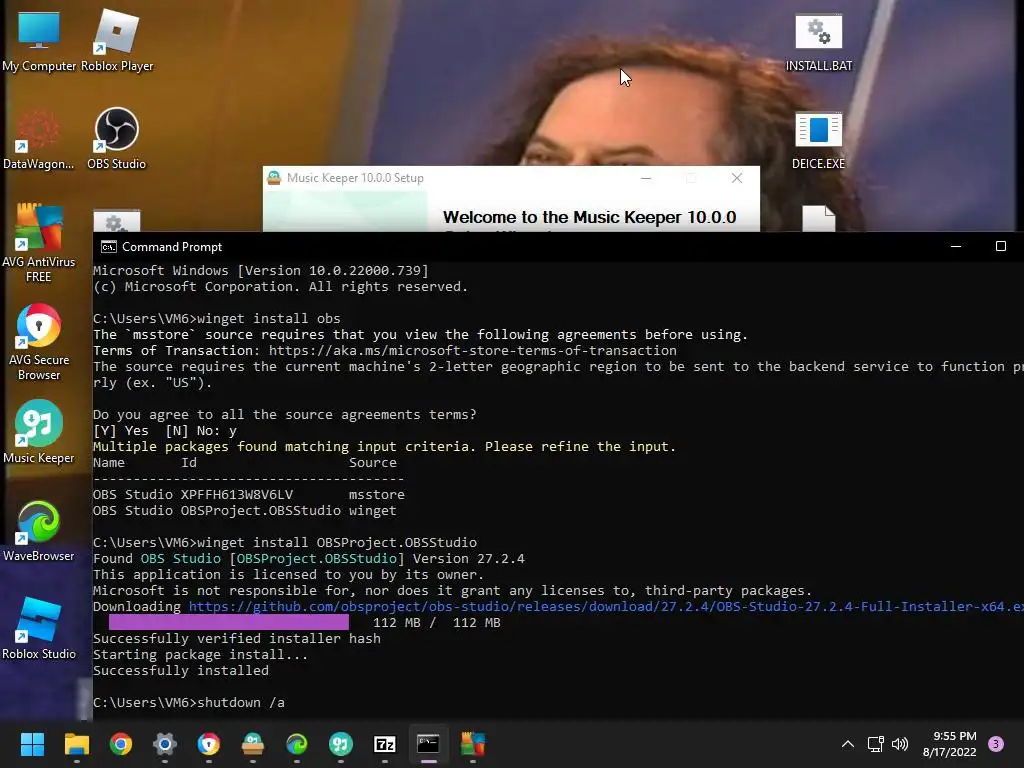
Task: Switch to Music Keeper Setup taskbar icon
Action: click(253, 744)
